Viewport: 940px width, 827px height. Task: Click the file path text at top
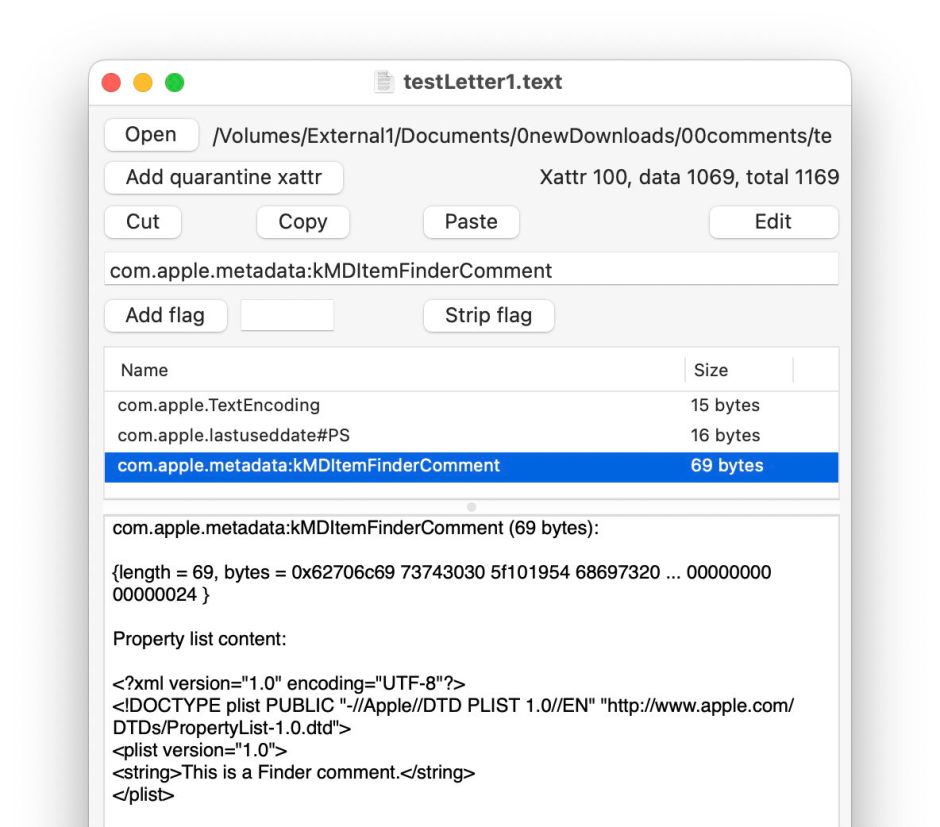(521, 136)
